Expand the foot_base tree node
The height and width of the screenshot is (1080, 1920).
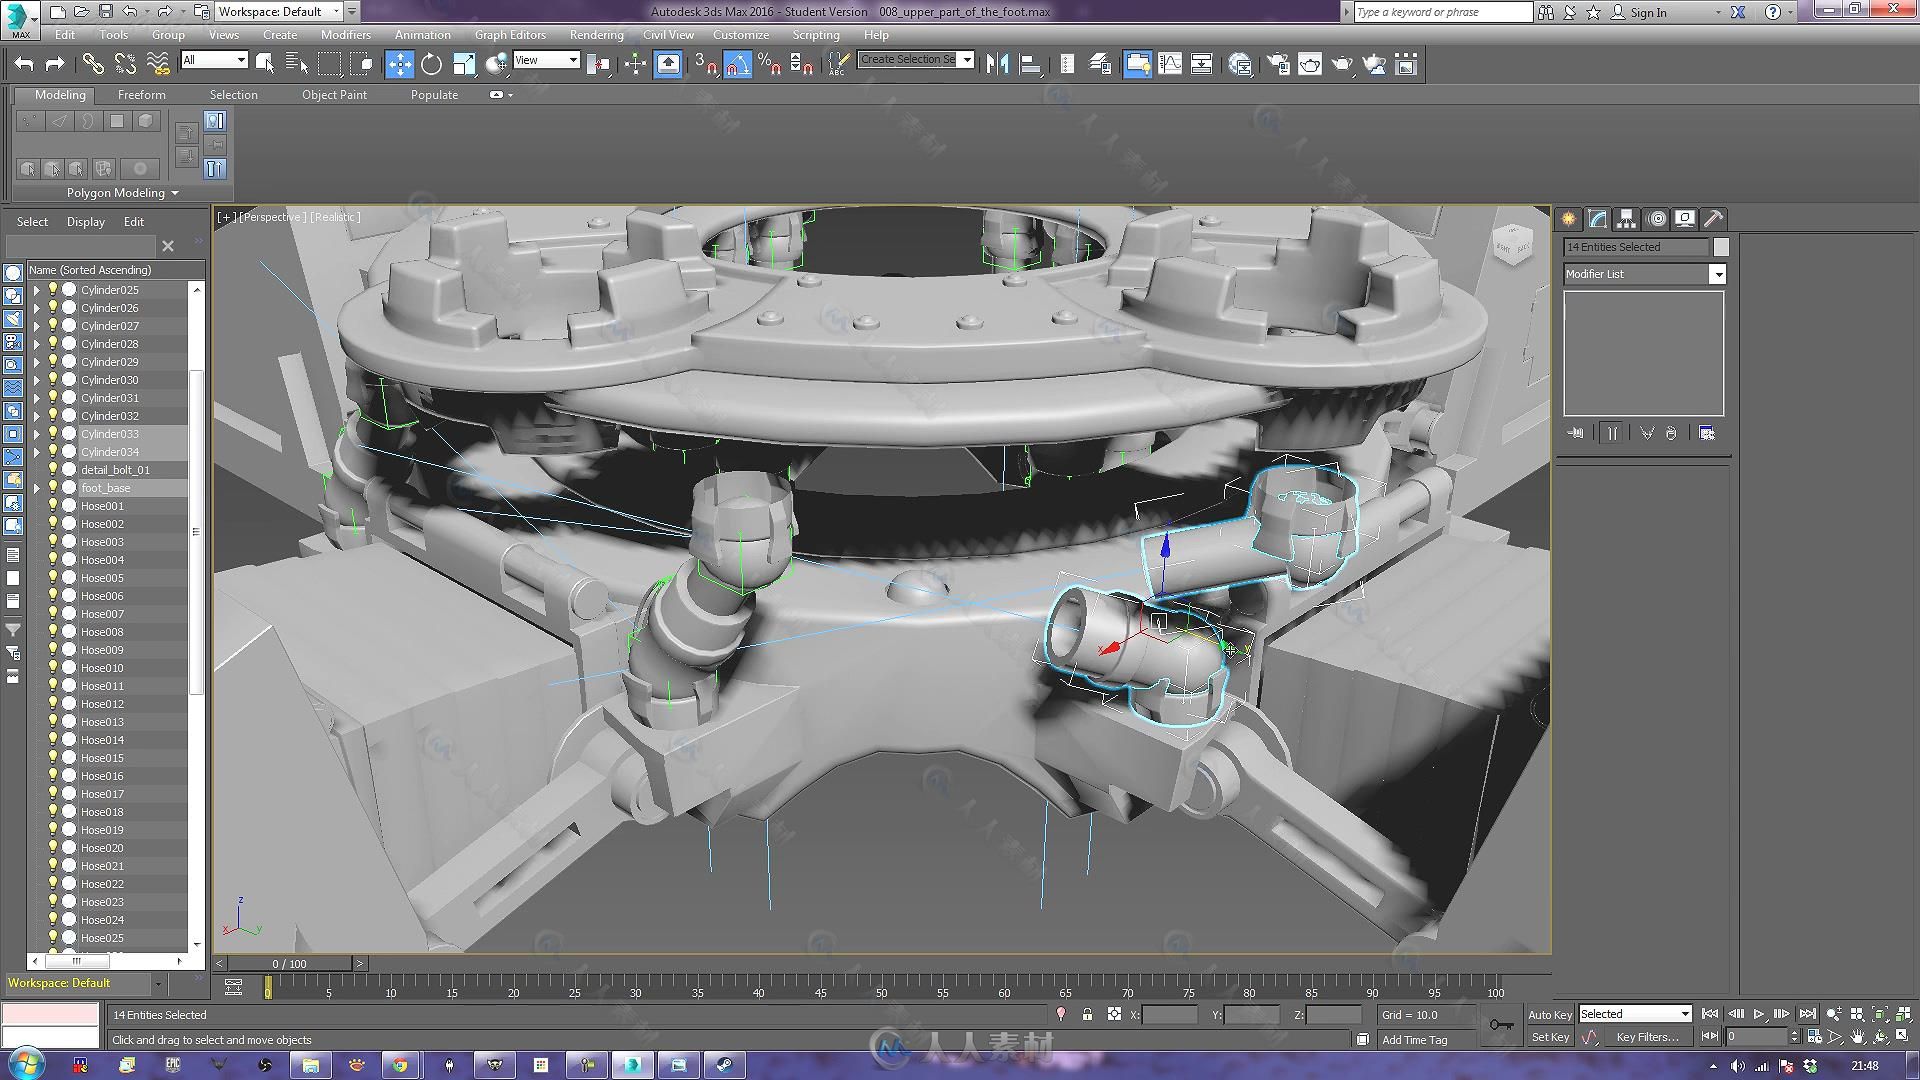point(37,488)
